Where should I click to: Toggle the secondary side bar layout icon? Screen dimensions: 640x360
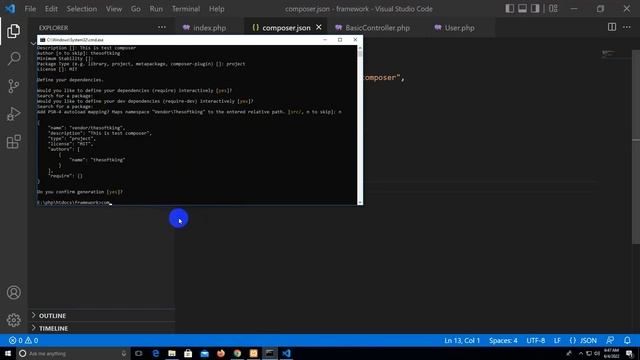tap(535, 9)
